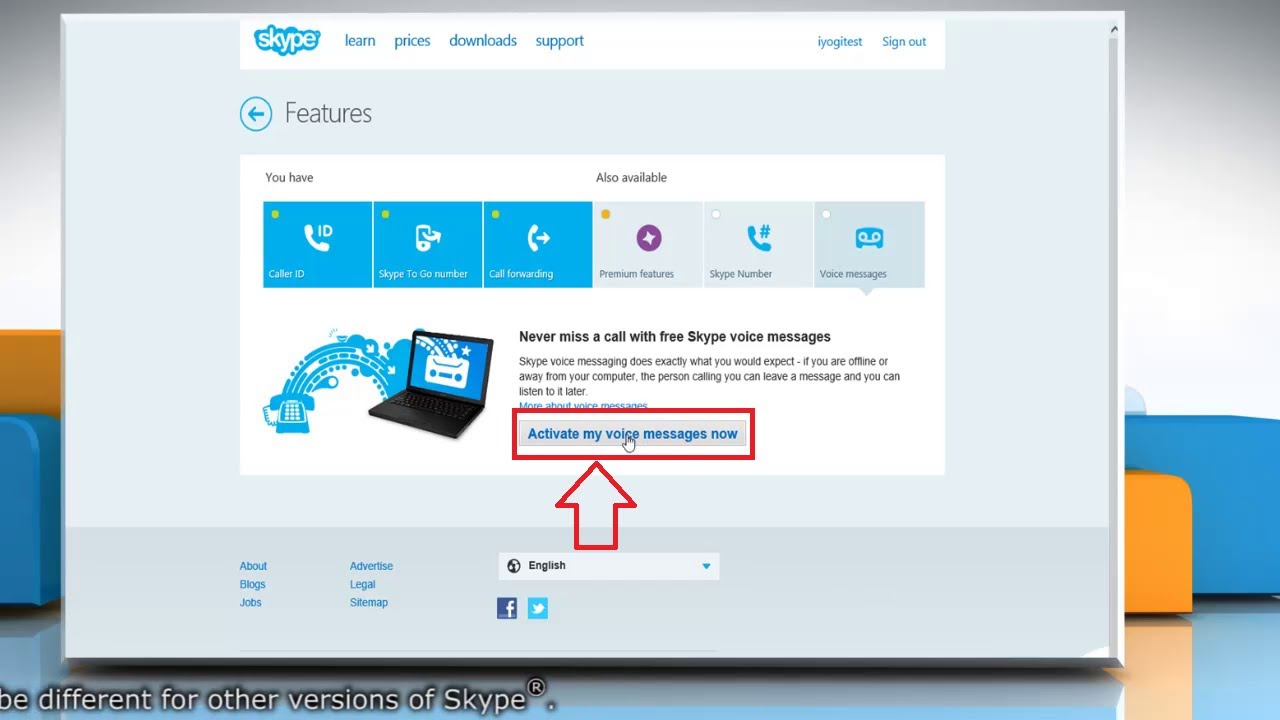Screen dimensions: 1280x720
Task: Open the Twitter icon link
Action: [538, 608]
